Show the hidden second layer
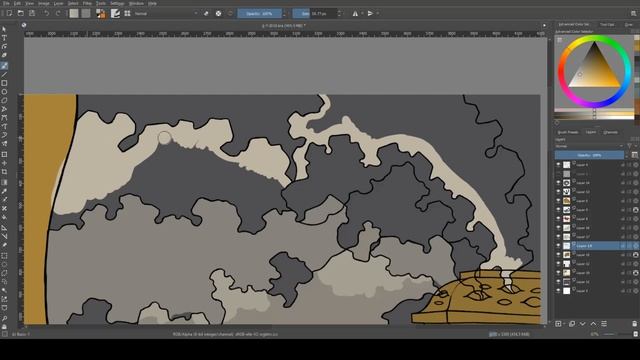Viewport: 640px width, 360px height. 558,174
